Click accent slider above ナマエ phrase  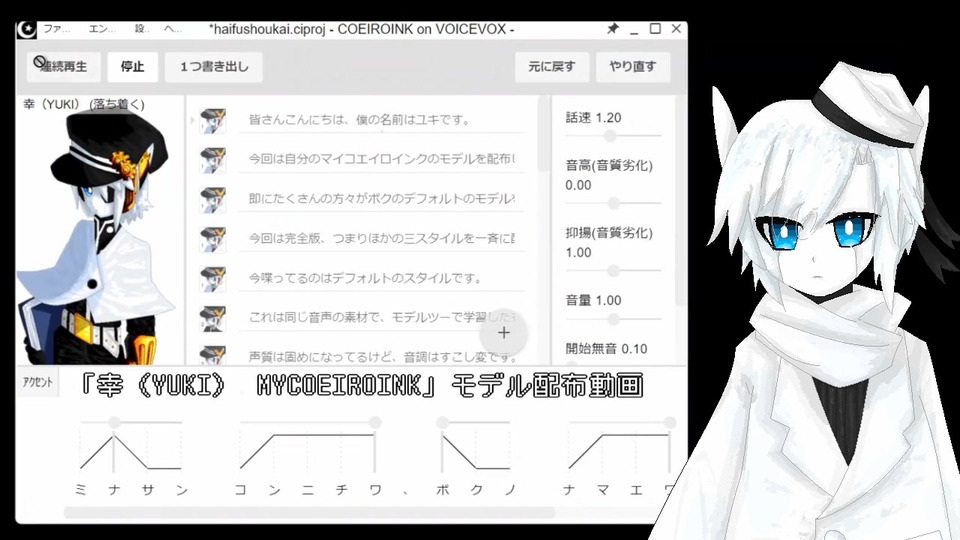pyautogui.click(x=620, y=422)
